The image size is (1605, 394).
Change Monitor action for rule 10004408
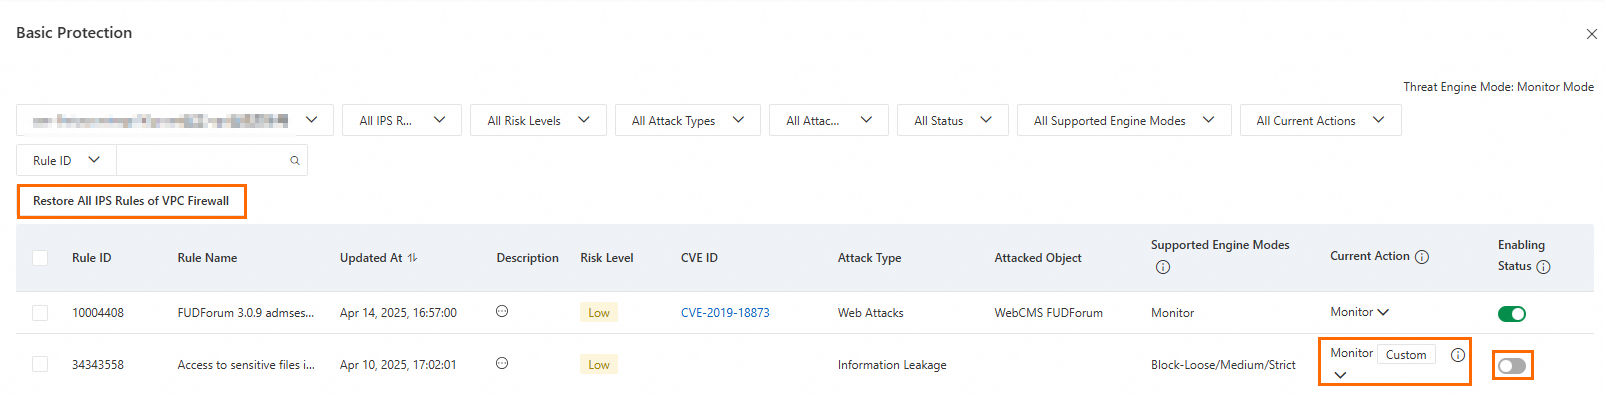(1359, 312)
